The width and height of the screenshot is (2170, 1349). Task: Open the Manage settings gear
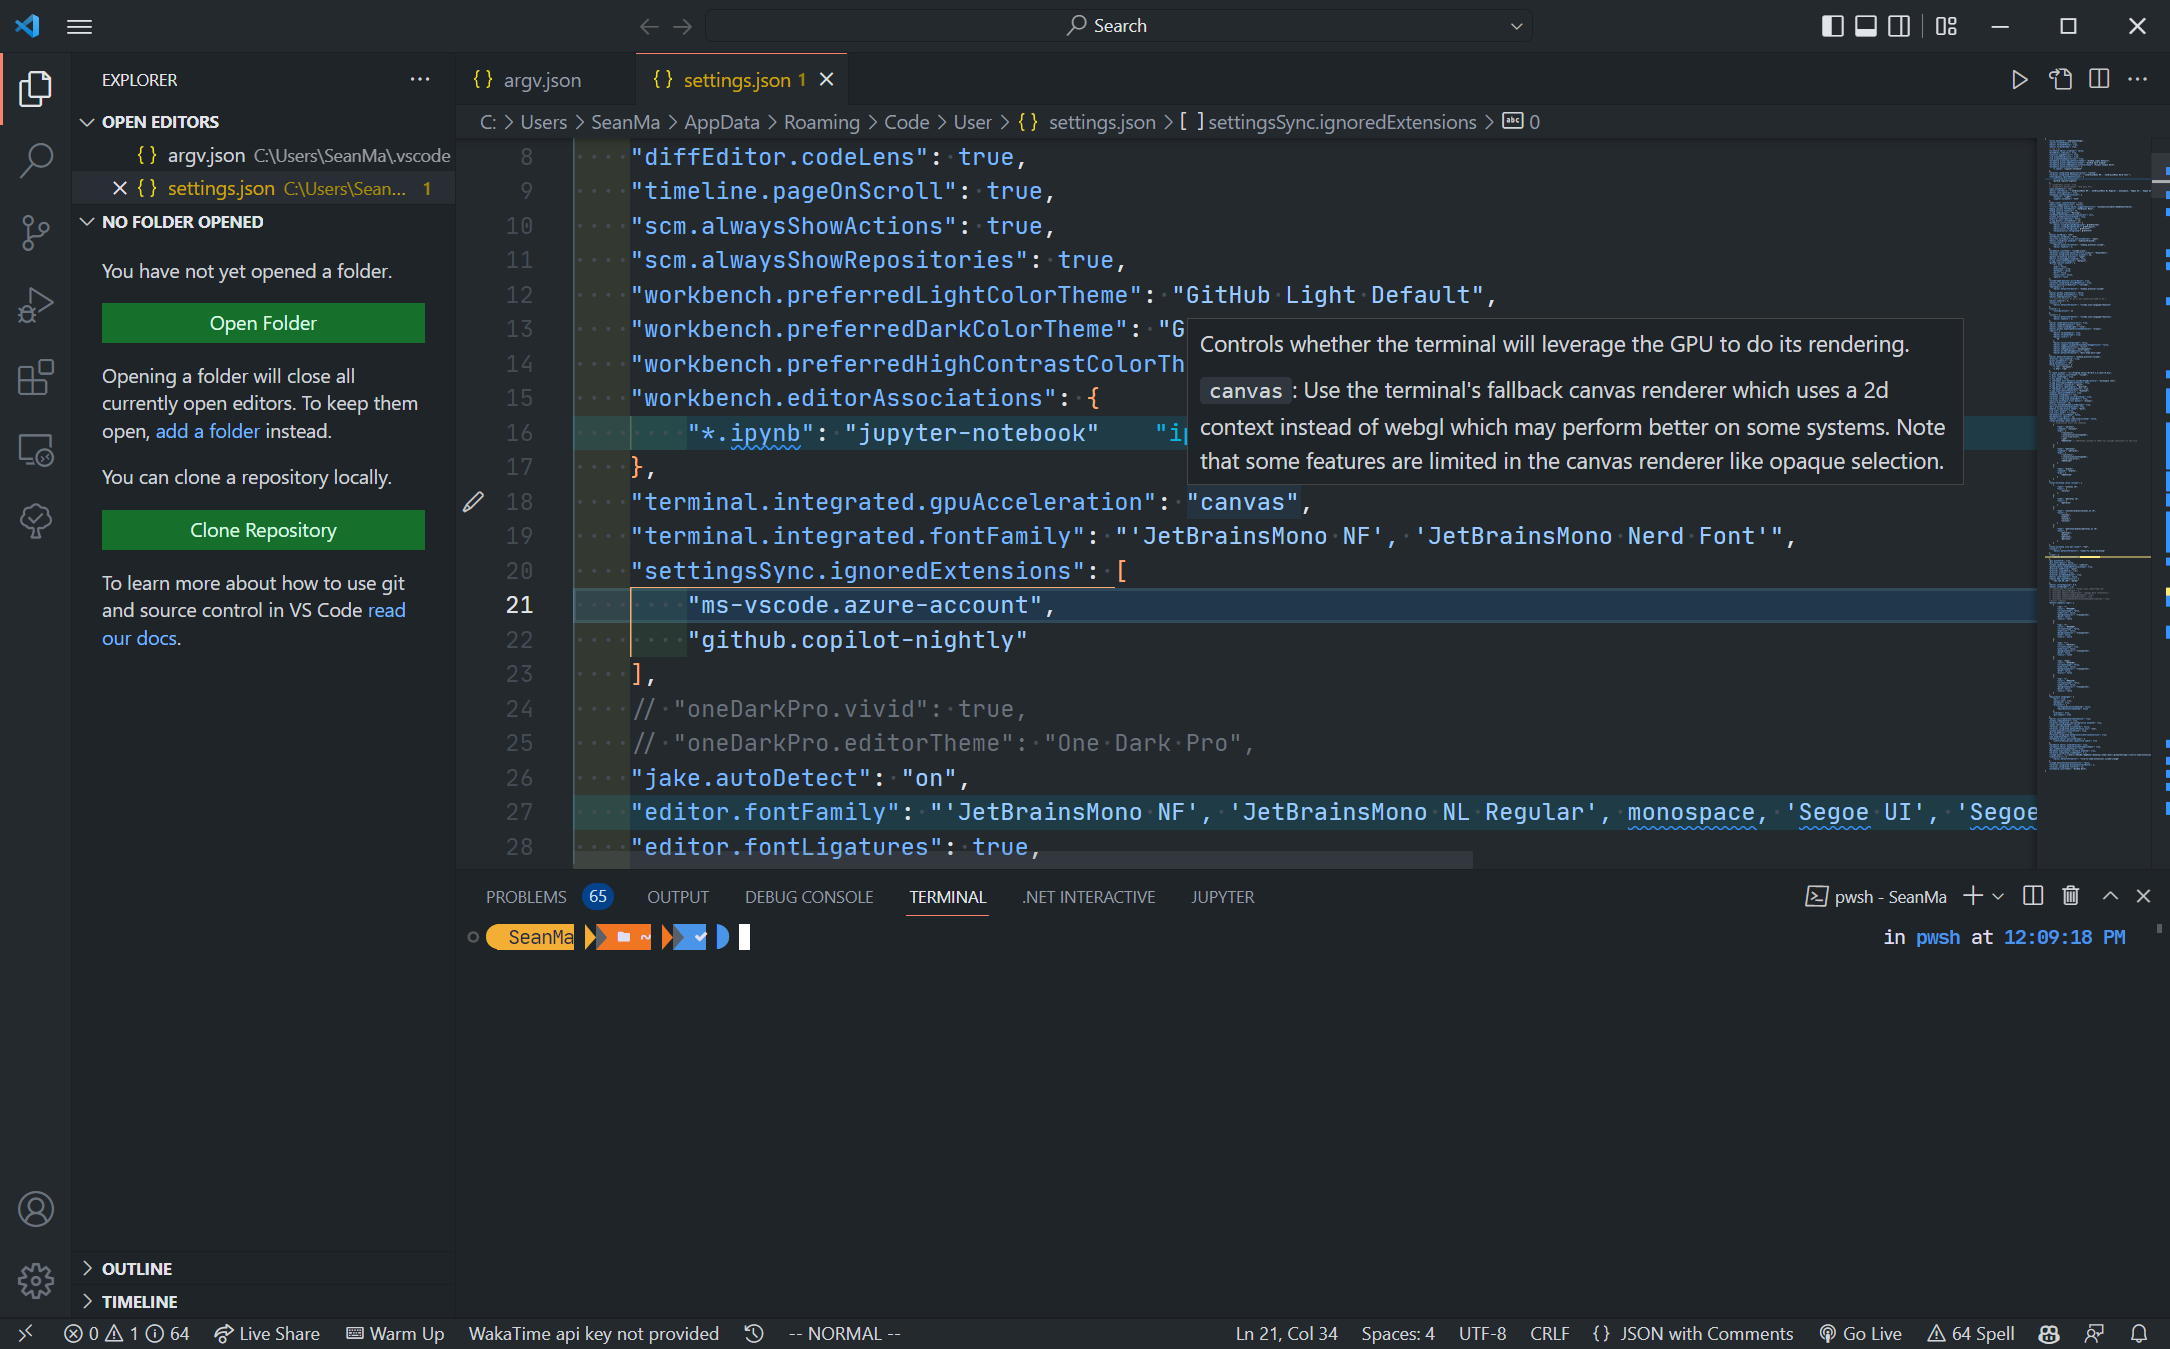point(36,1280)
